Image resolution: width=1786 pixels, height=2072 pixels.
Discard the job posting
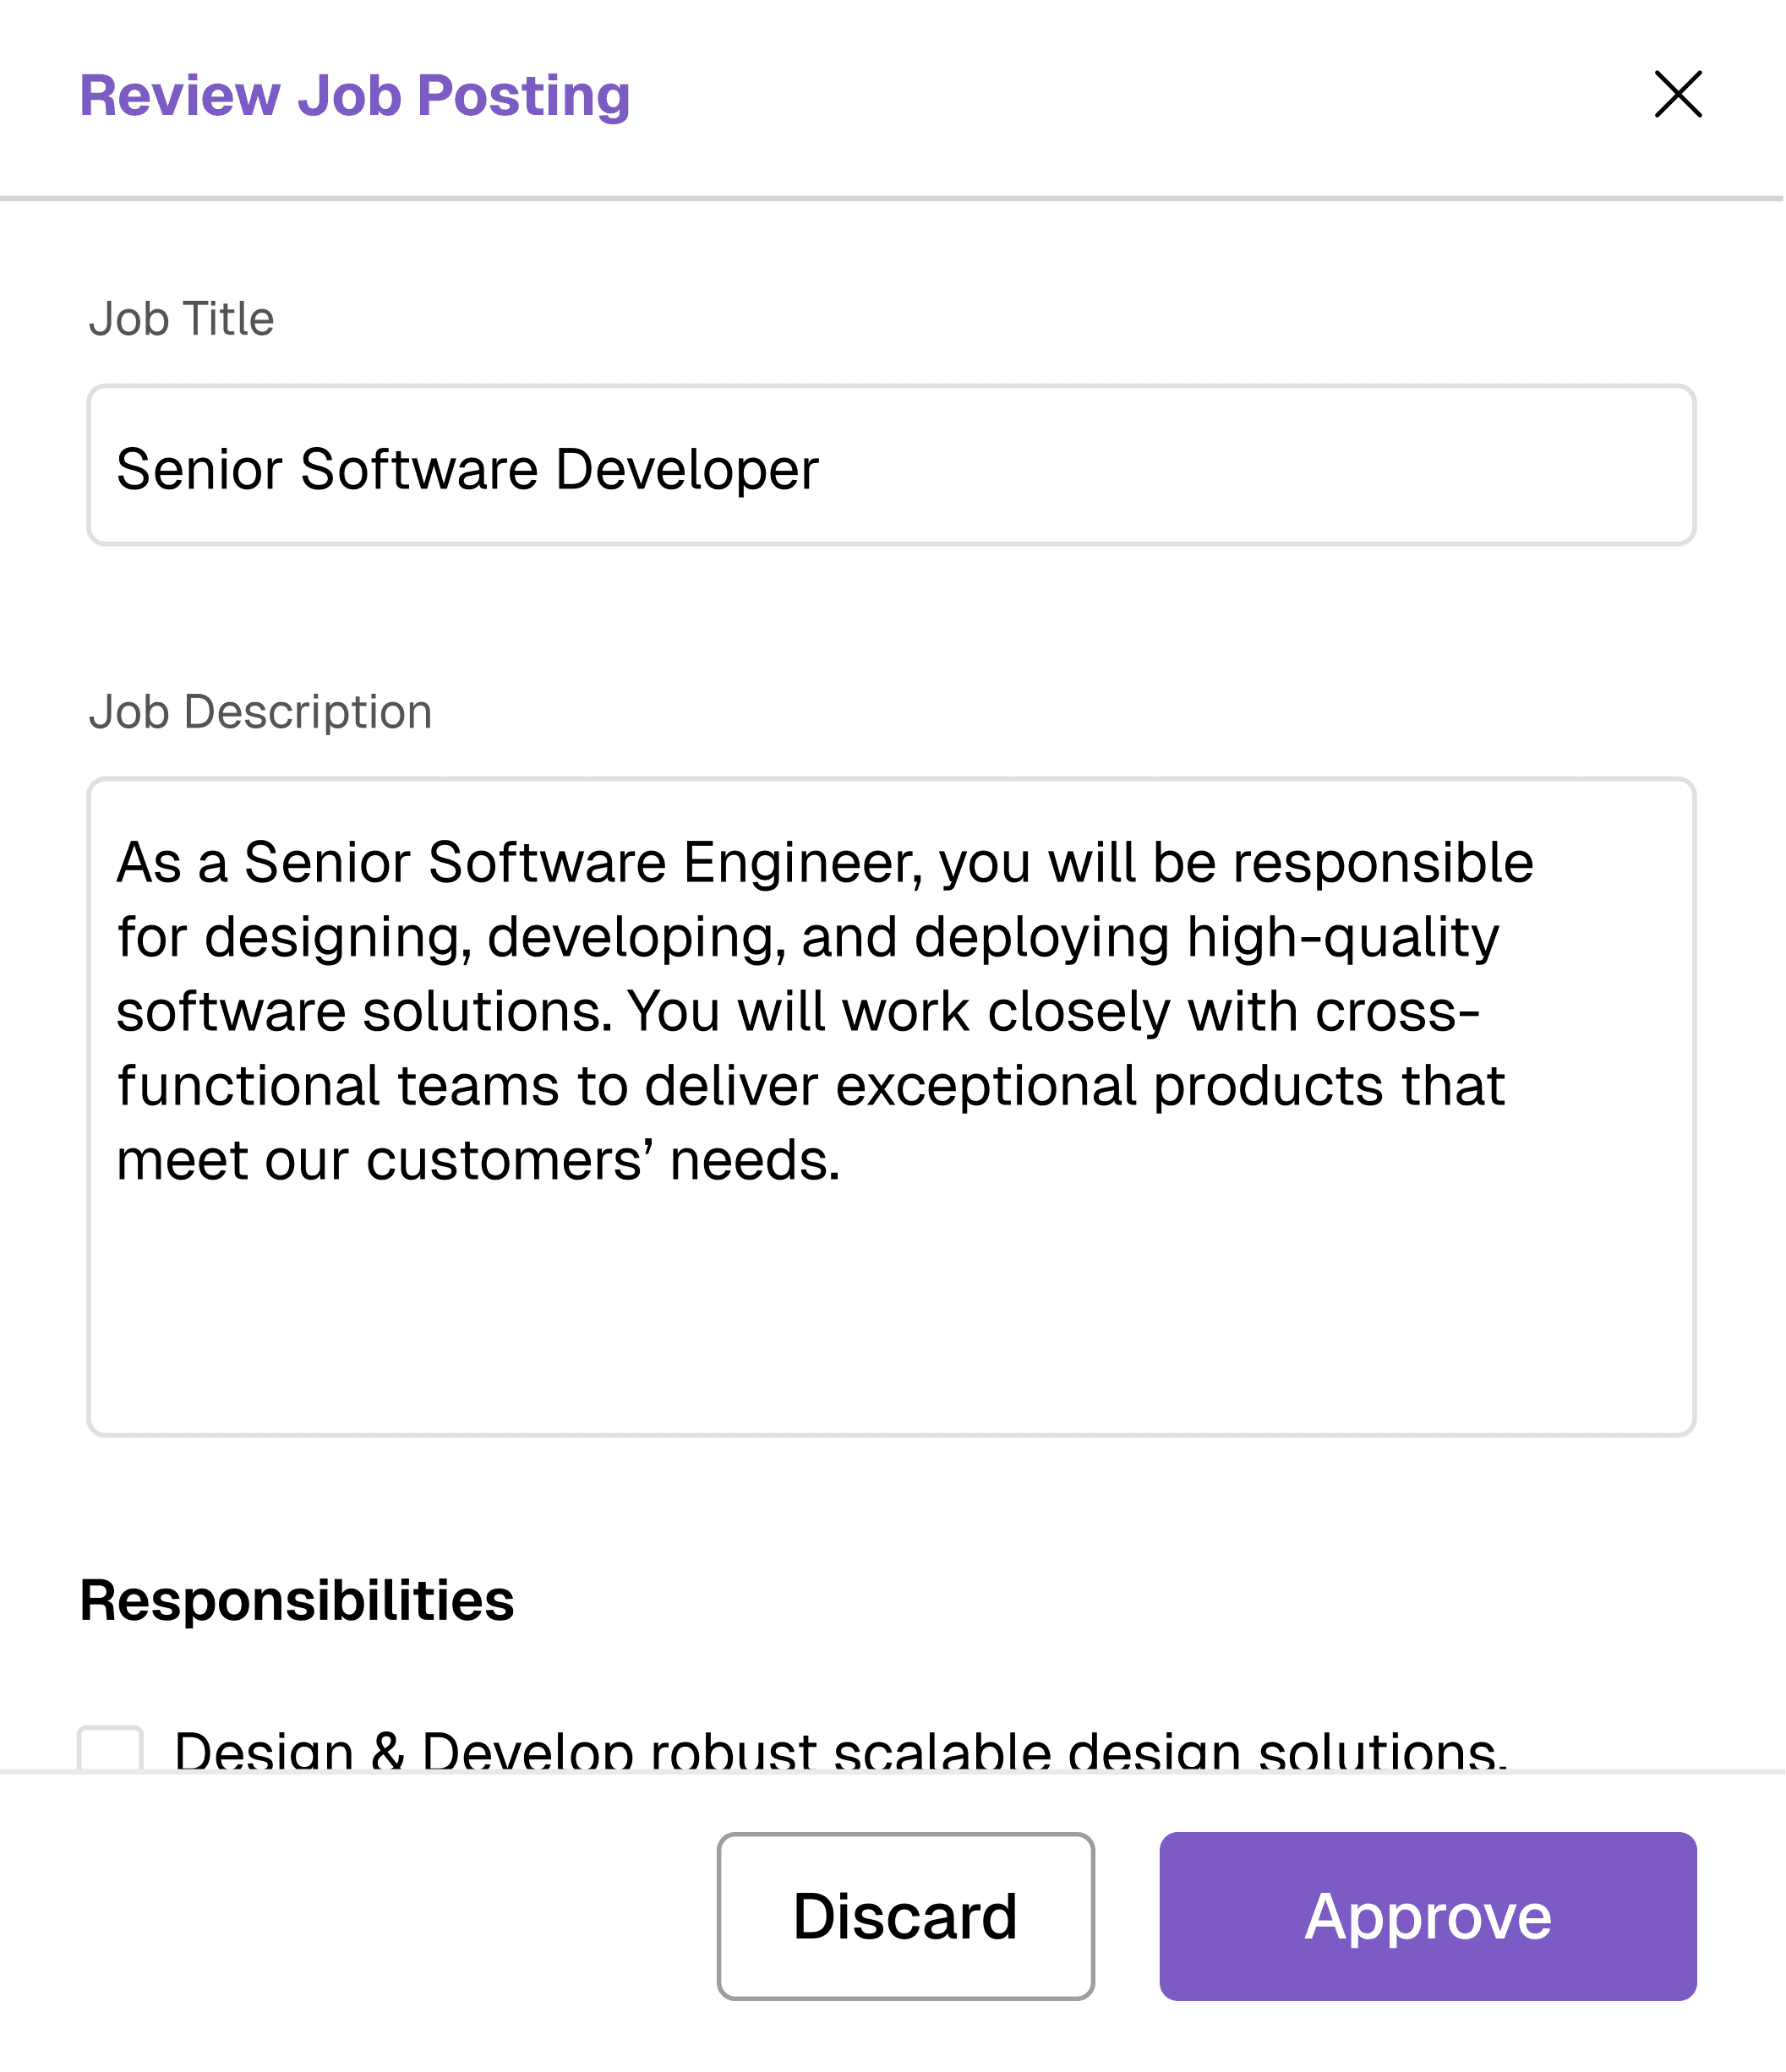point(905,1916)
